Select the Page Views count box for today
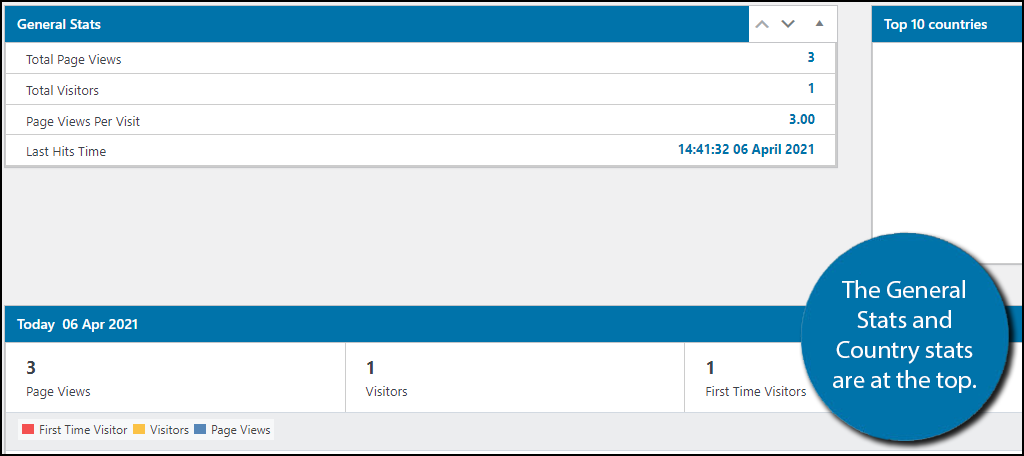The width and height of the screenshot is (1024, 456). click(x=175, y=378)
